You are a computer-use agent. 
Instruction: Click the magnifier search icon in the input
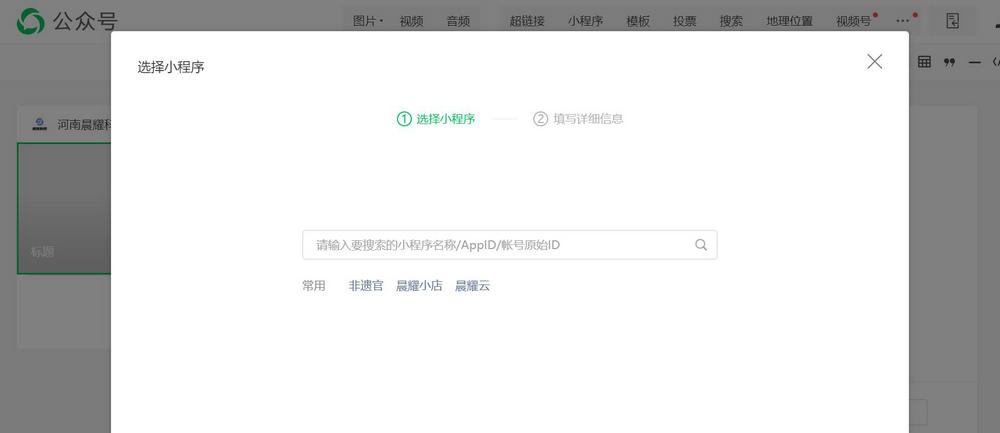click(701, 245)
